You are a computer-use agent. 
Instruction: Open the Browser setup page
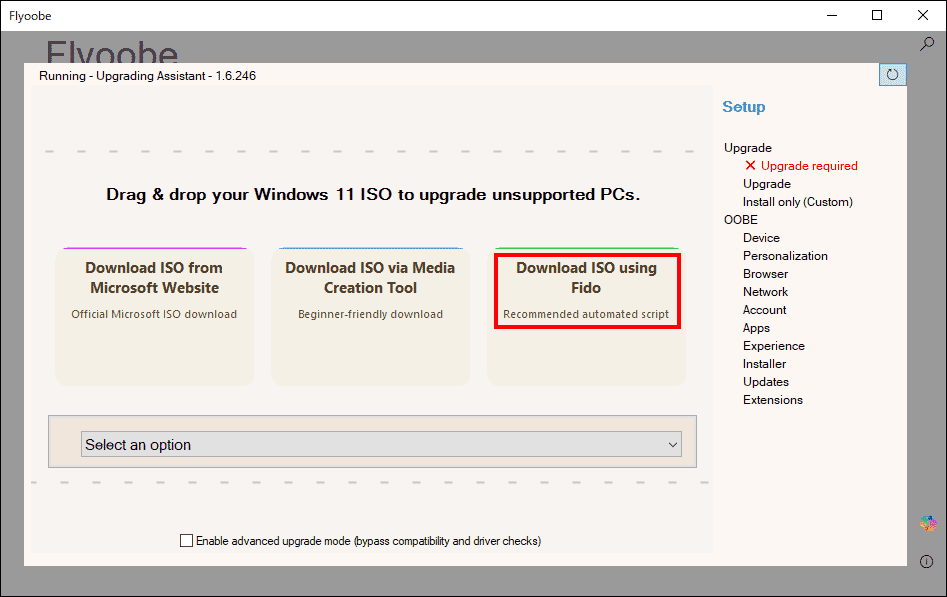coord(765,274)
